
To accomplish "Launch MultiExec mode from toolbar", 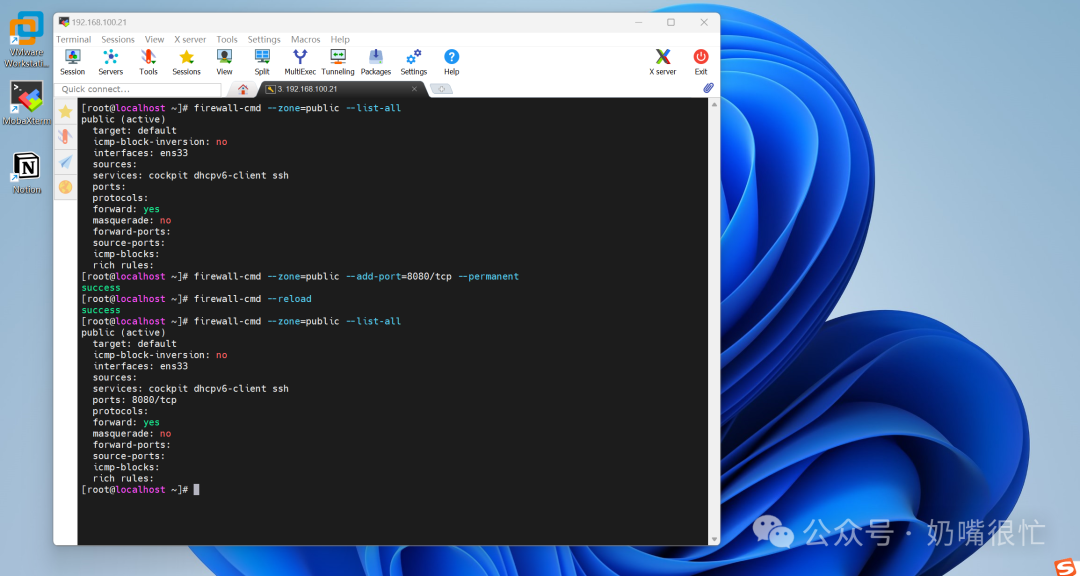I will click(300, 62).
